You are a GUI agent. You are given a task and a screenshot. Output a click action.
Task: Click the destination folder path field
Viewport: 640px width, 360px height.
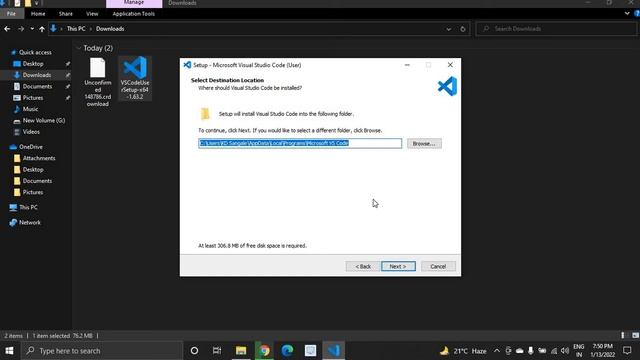[x=300, y=143]
